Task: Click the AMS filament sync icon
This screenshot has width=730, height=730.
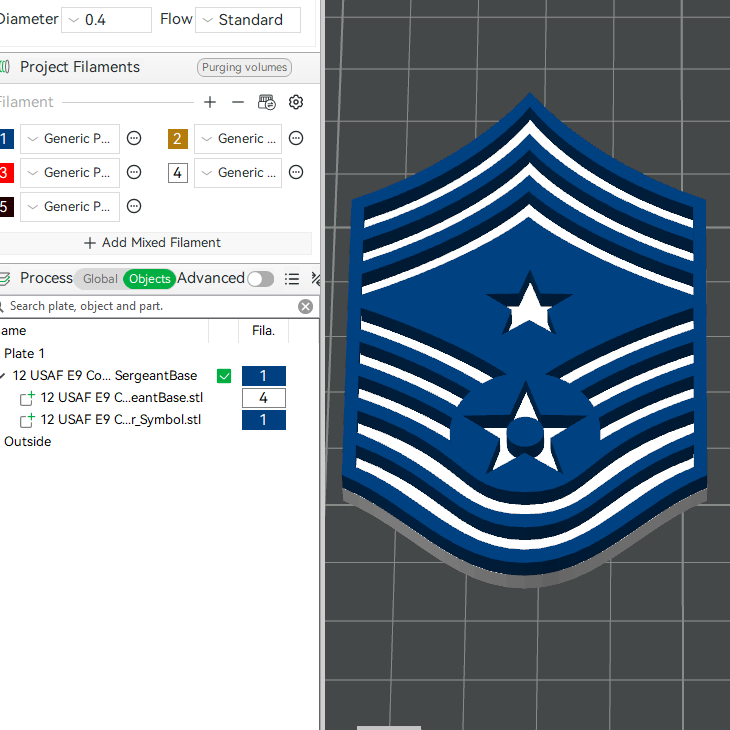Action: (267, 102)
